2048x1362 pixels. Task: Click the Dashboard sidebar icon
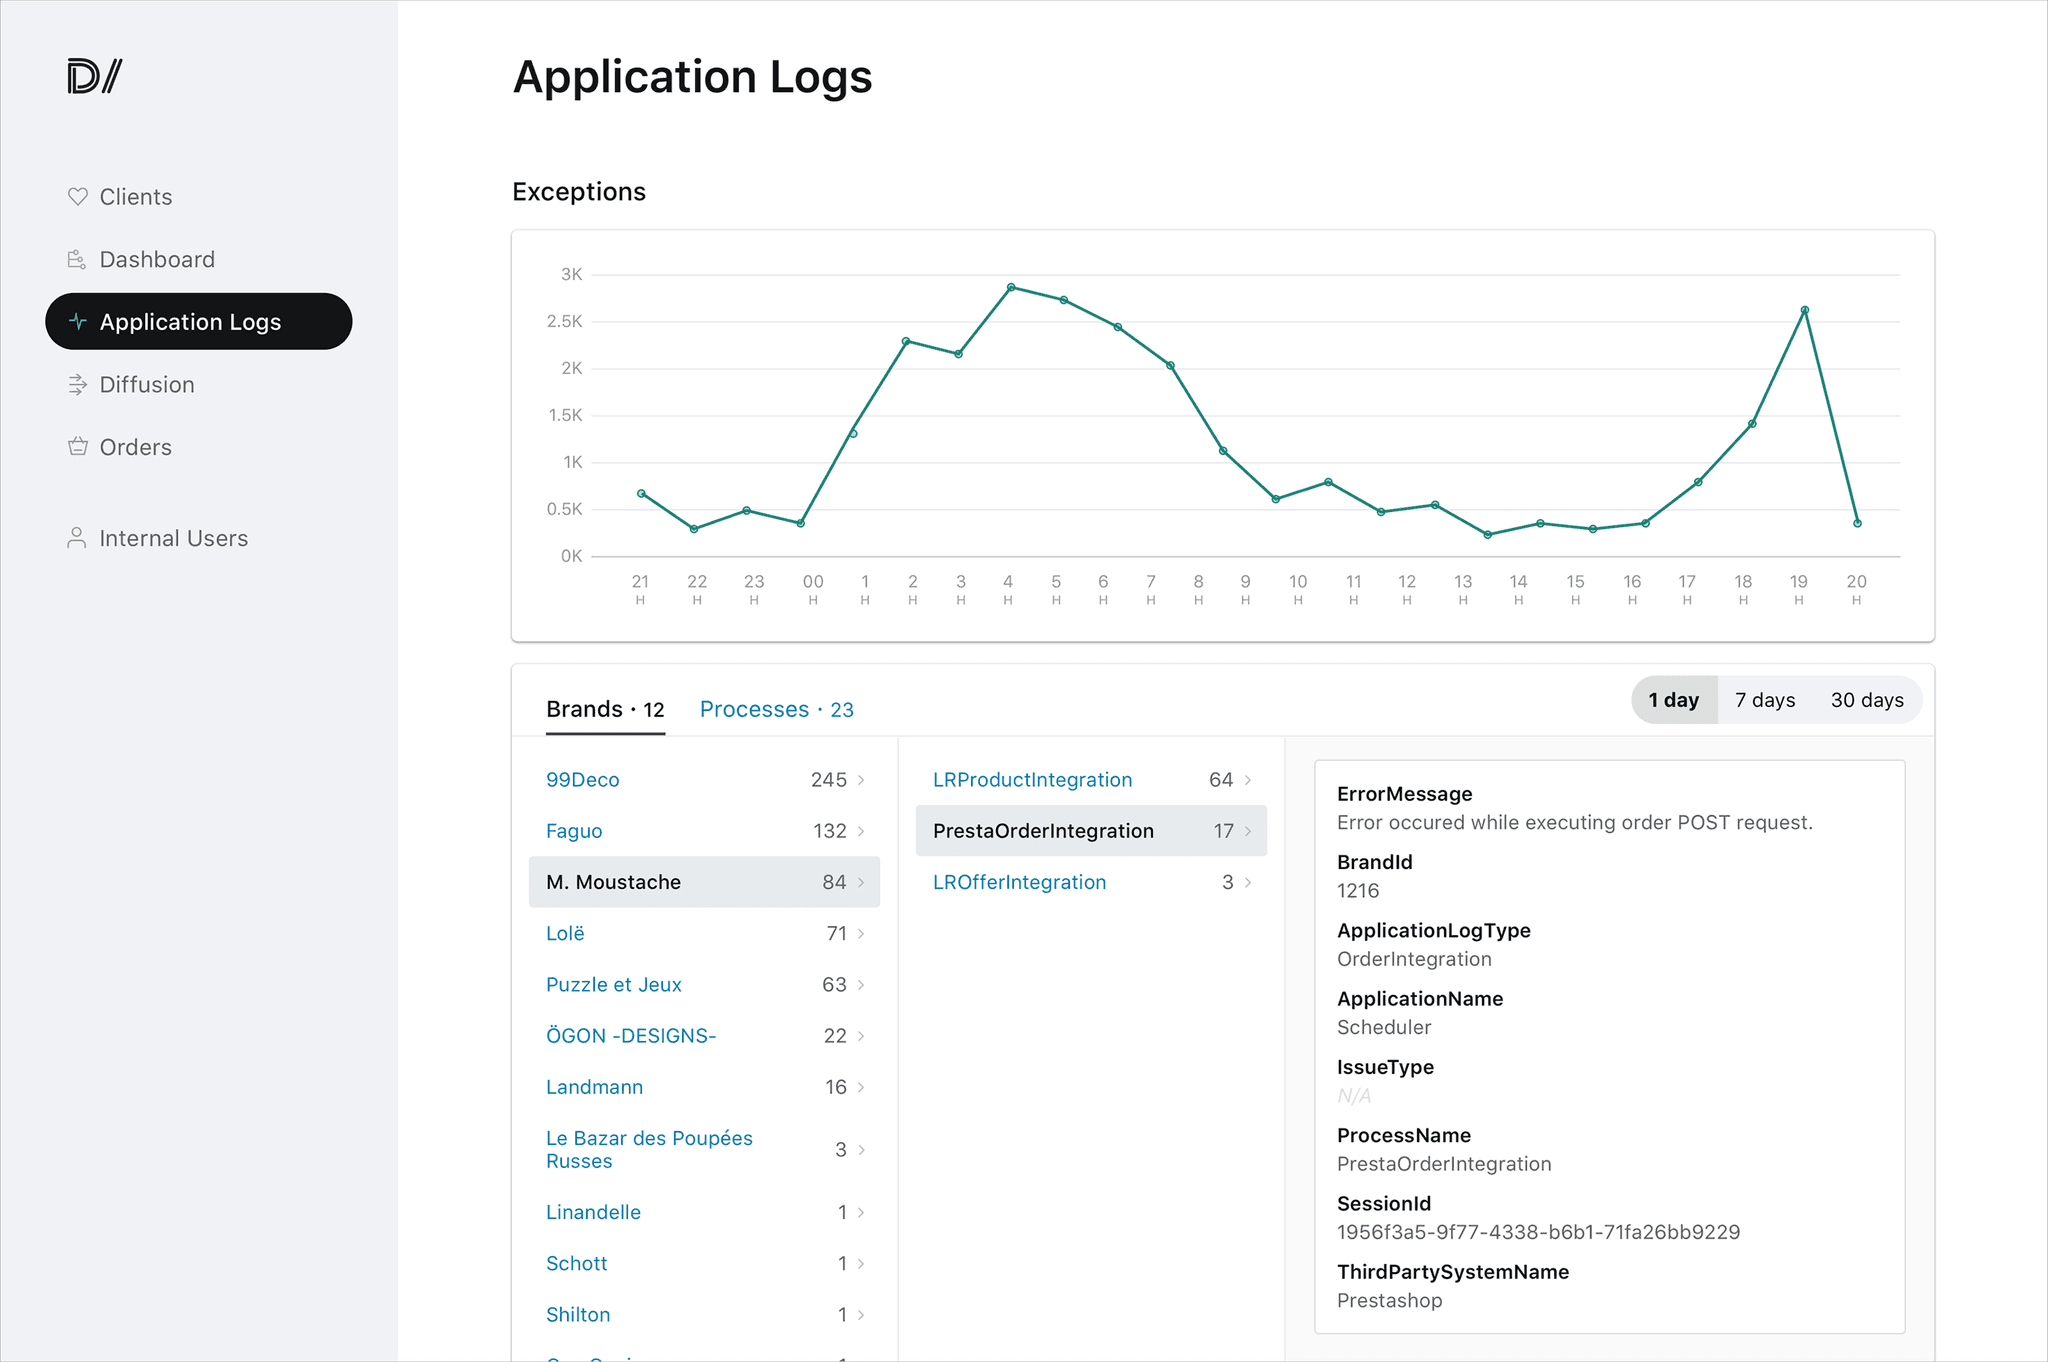coord(77,259)
